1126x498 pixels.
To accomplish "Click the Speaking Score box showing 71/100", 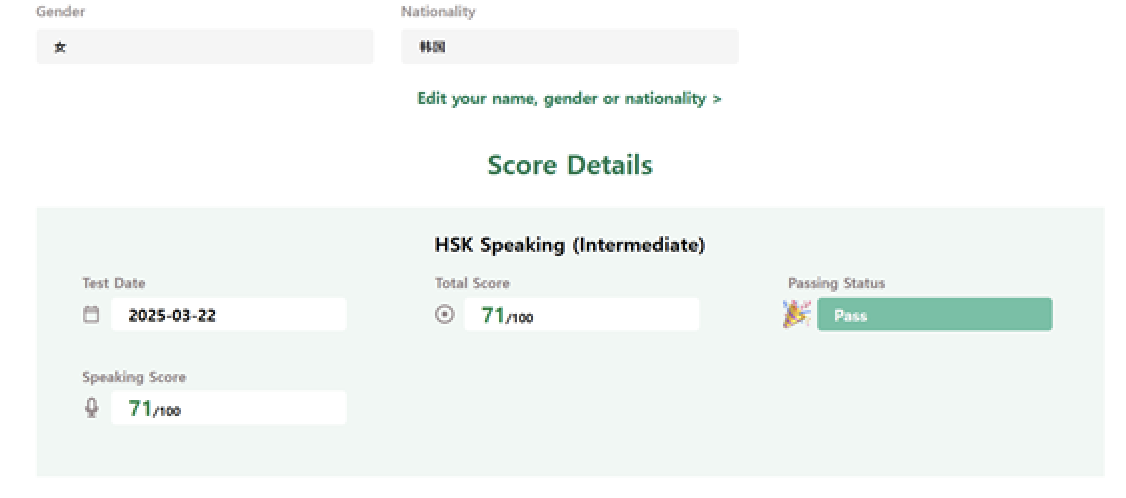I will click(229, 408).
